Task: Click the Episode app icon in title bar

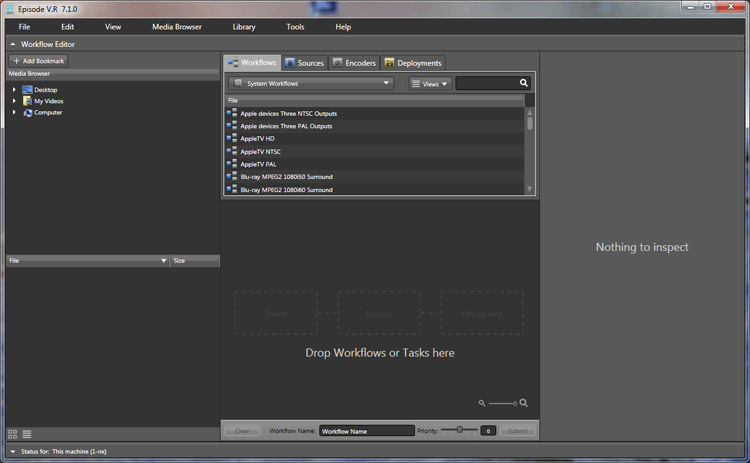Action: (x=10, y=9)
